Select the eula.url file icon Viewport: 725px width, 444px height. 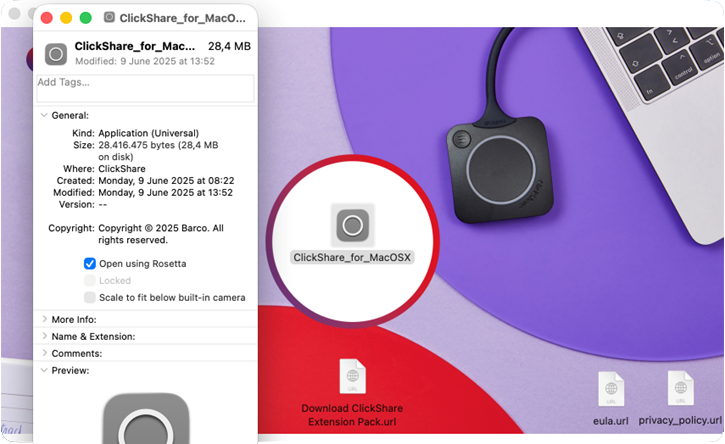pyautogui.click(x=611, y=388)
